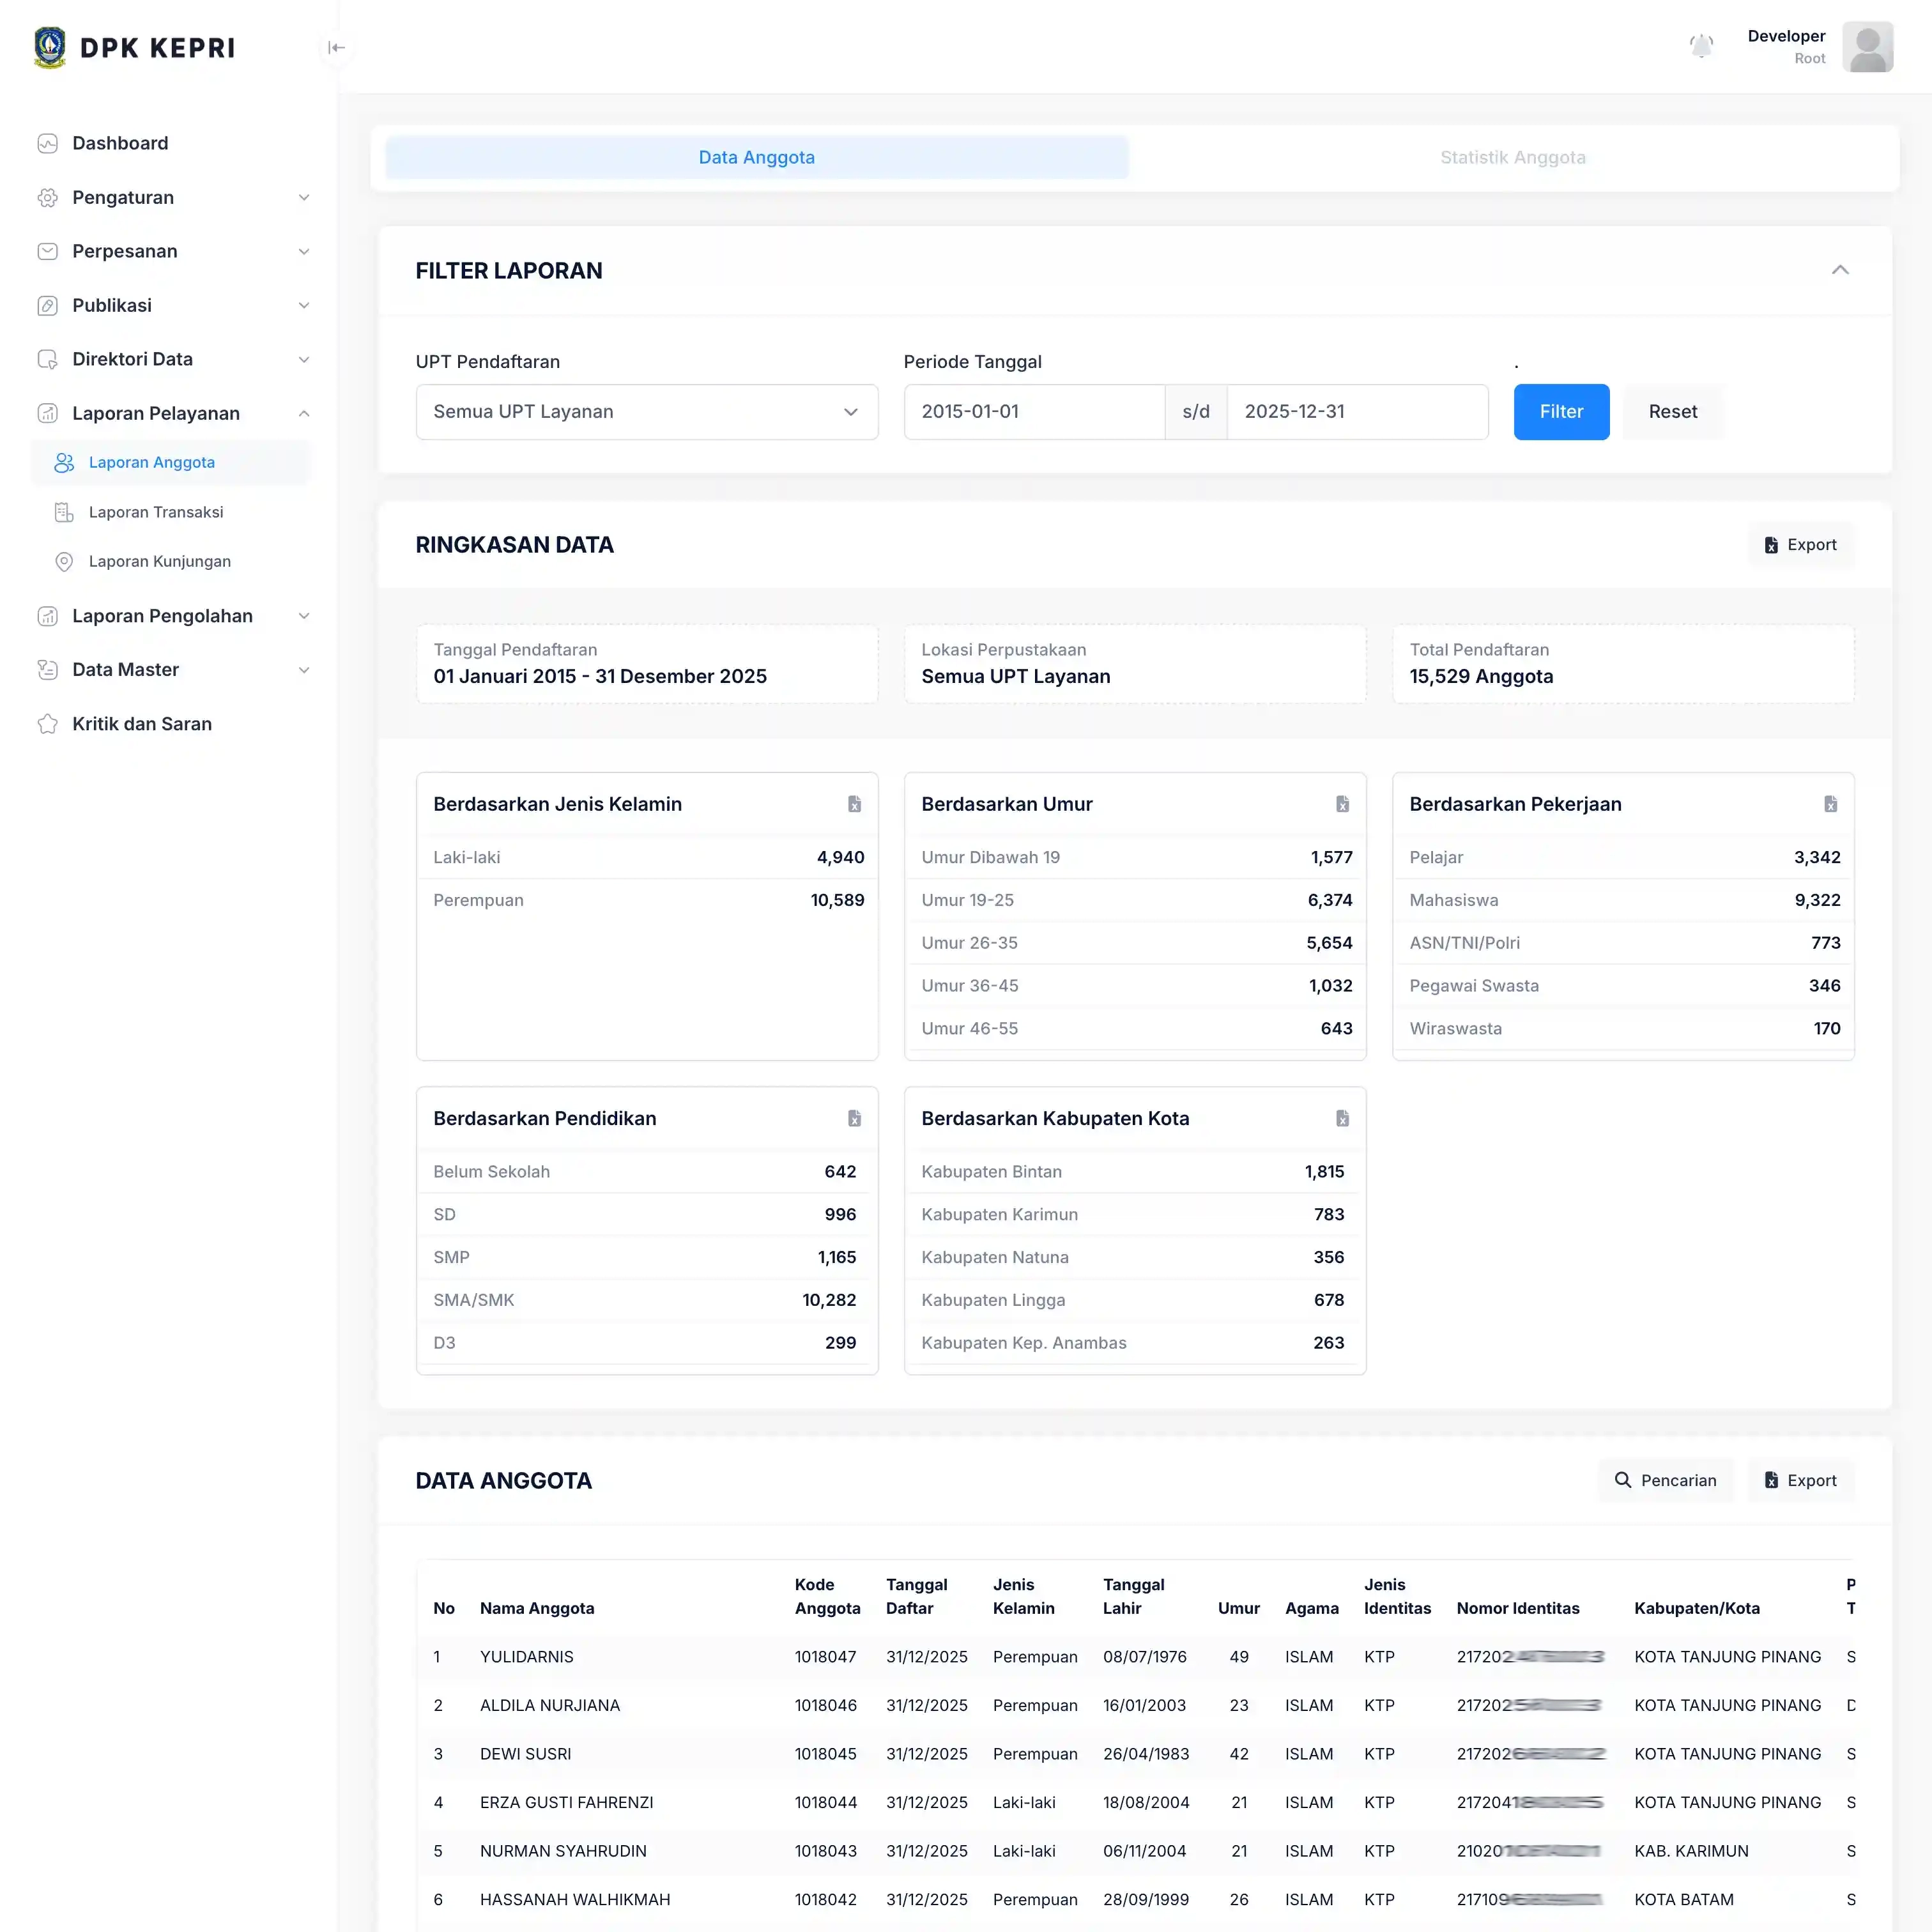Open the Laporan Kunjungan location icon
Viewport: 1932px width, 1932px height.
coord(65,561)
